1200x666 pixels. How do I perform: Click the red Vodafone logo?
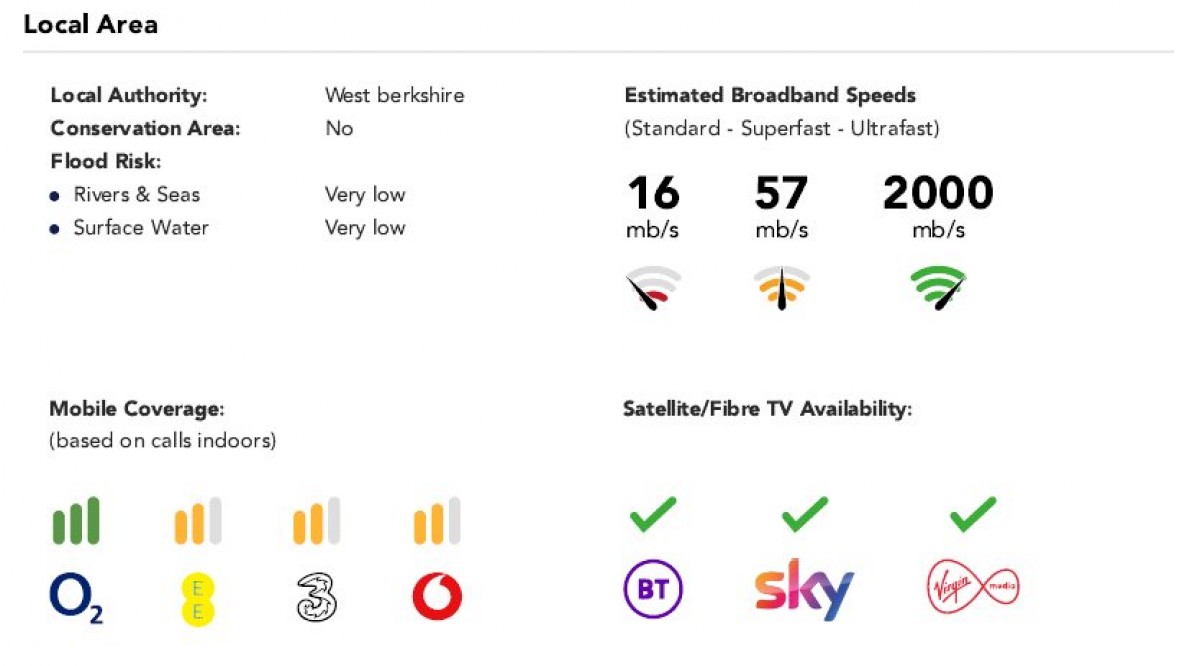pos(437,598)
